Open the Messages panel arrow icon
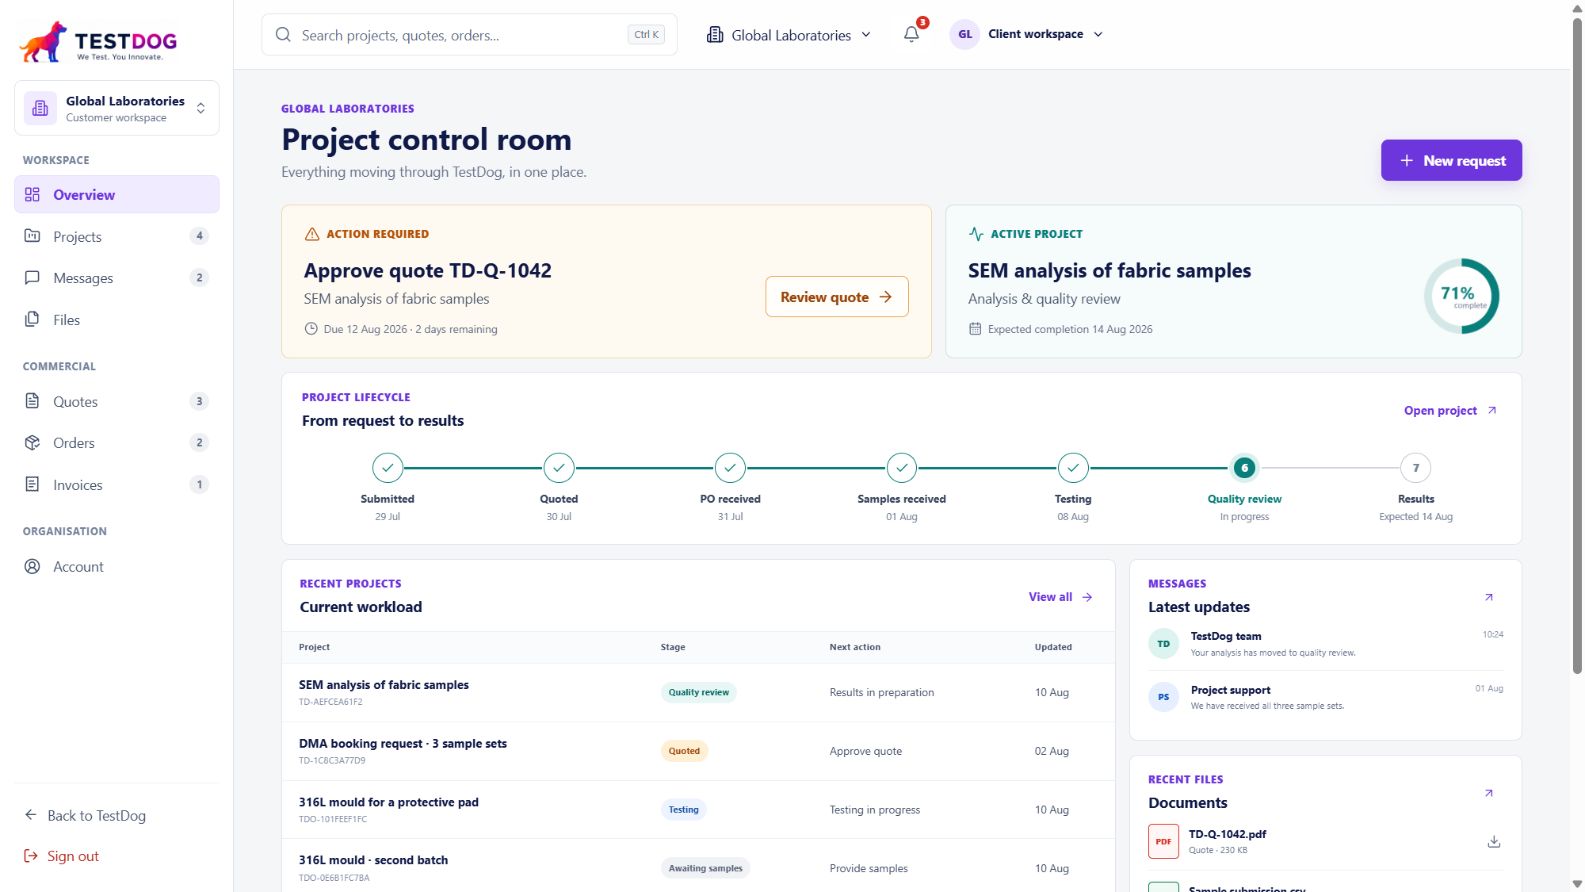1585x892 pixels. pos(1488,597)
